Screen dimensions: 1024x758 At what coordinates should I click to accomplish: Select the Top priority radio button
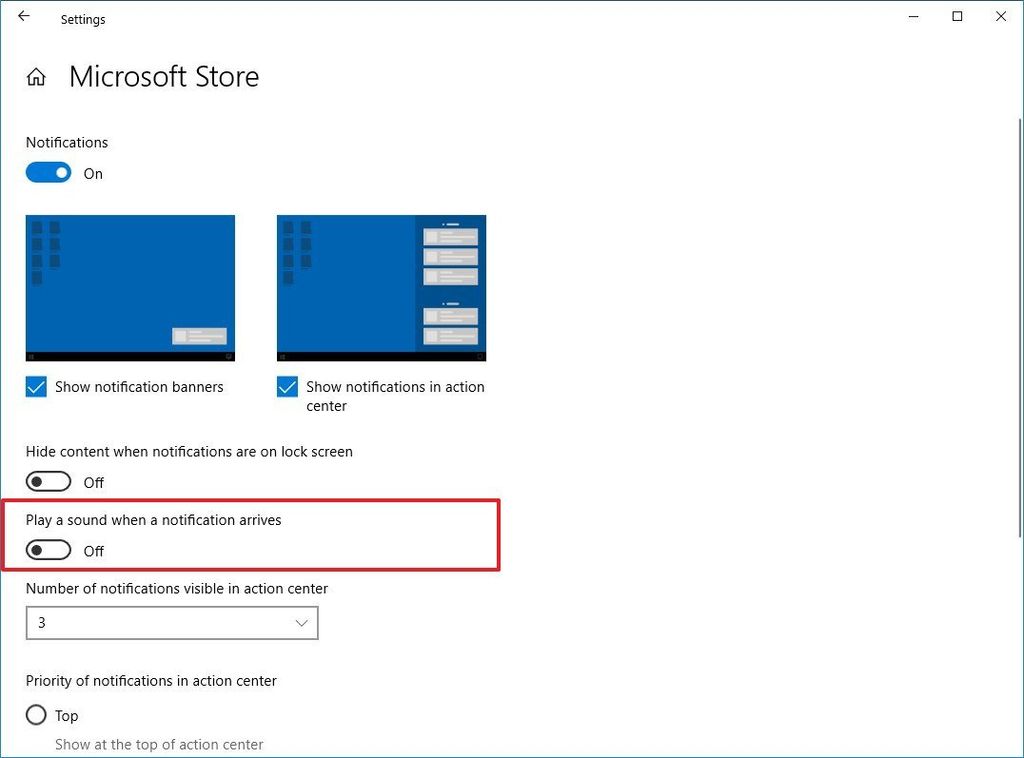click(36, 715)
